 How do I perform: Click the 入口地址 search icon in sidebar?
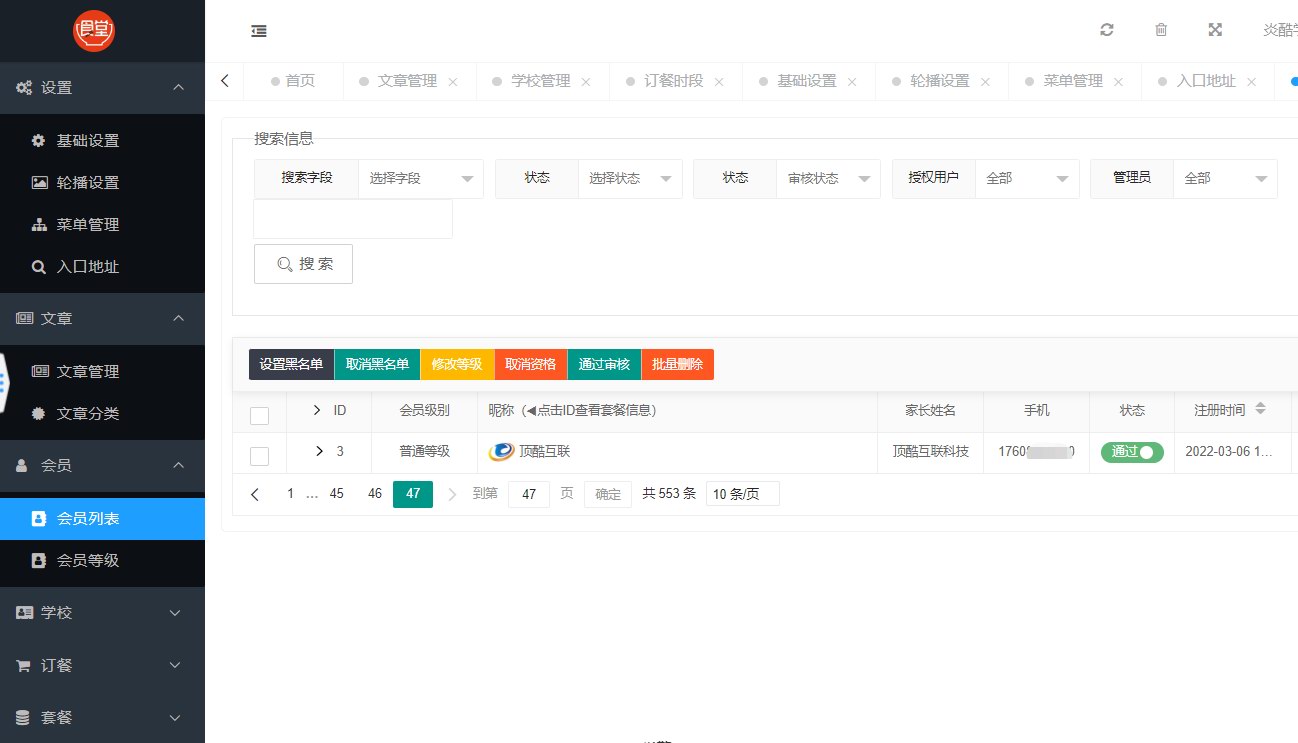tap(39, 267)
